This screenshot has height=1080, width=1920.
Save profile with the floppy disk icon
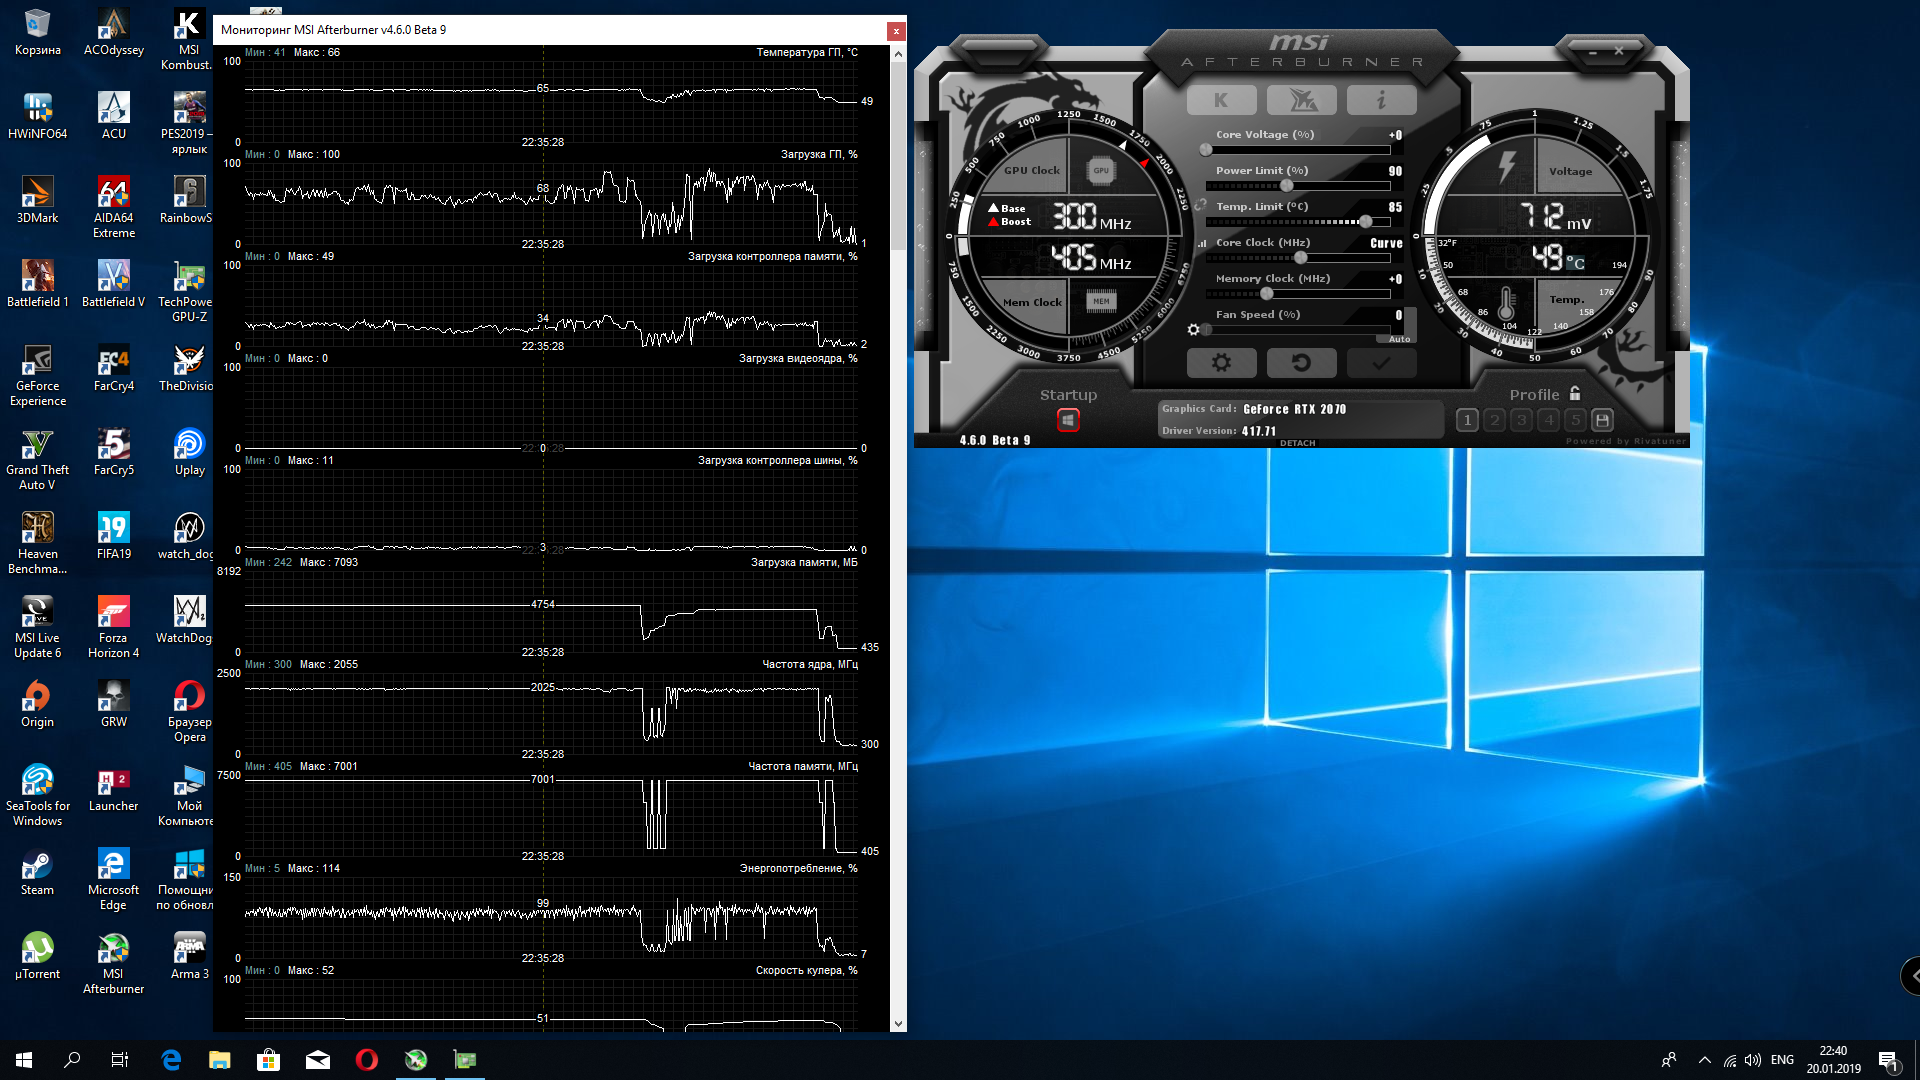[1602, 421]
